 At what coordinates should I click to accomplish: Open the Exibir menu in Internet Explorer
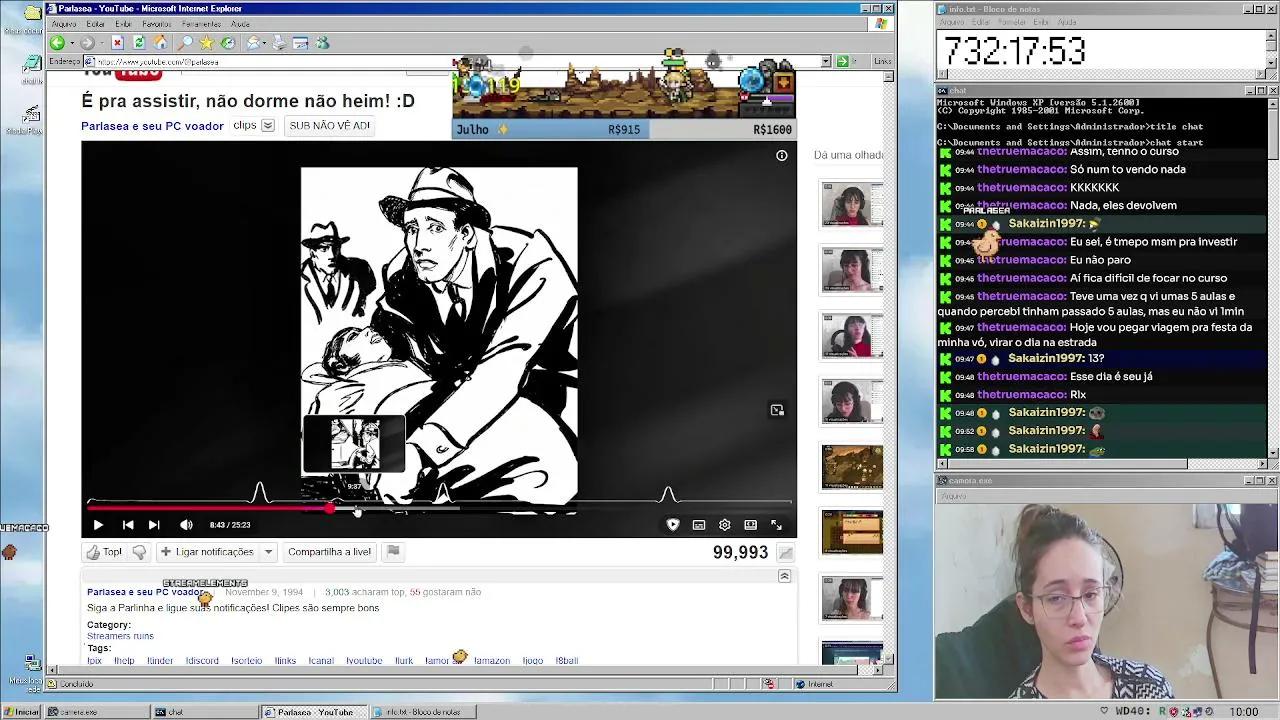[123, 24]
